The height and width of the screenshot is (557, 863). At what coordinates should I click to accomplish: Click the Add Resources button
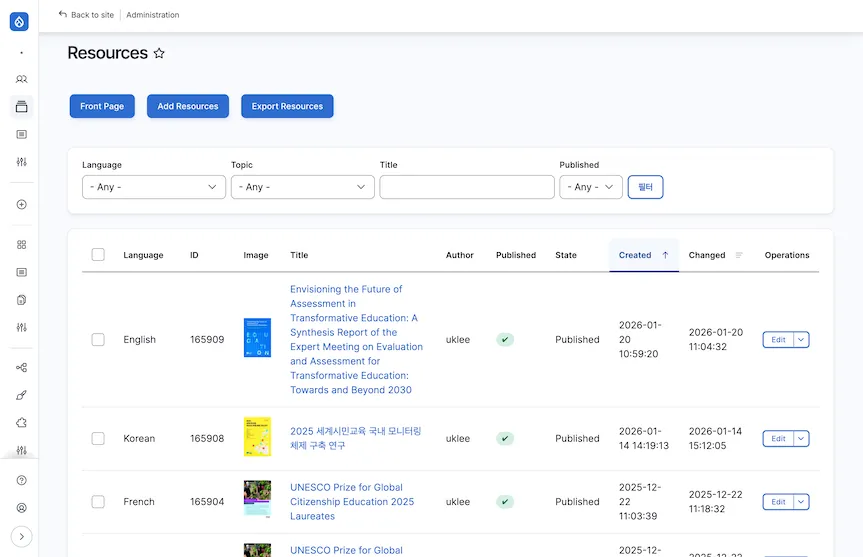coord(188,106)
